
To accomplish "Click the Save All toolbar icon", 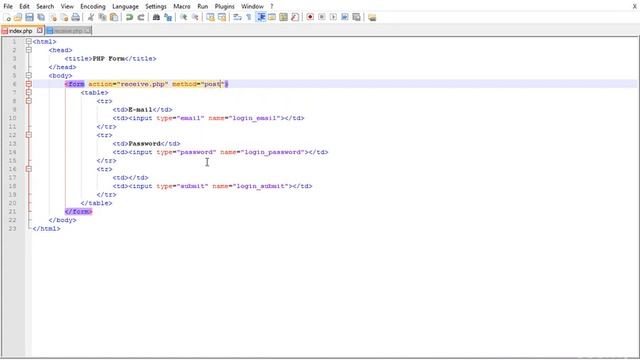I will click(41, 17).
